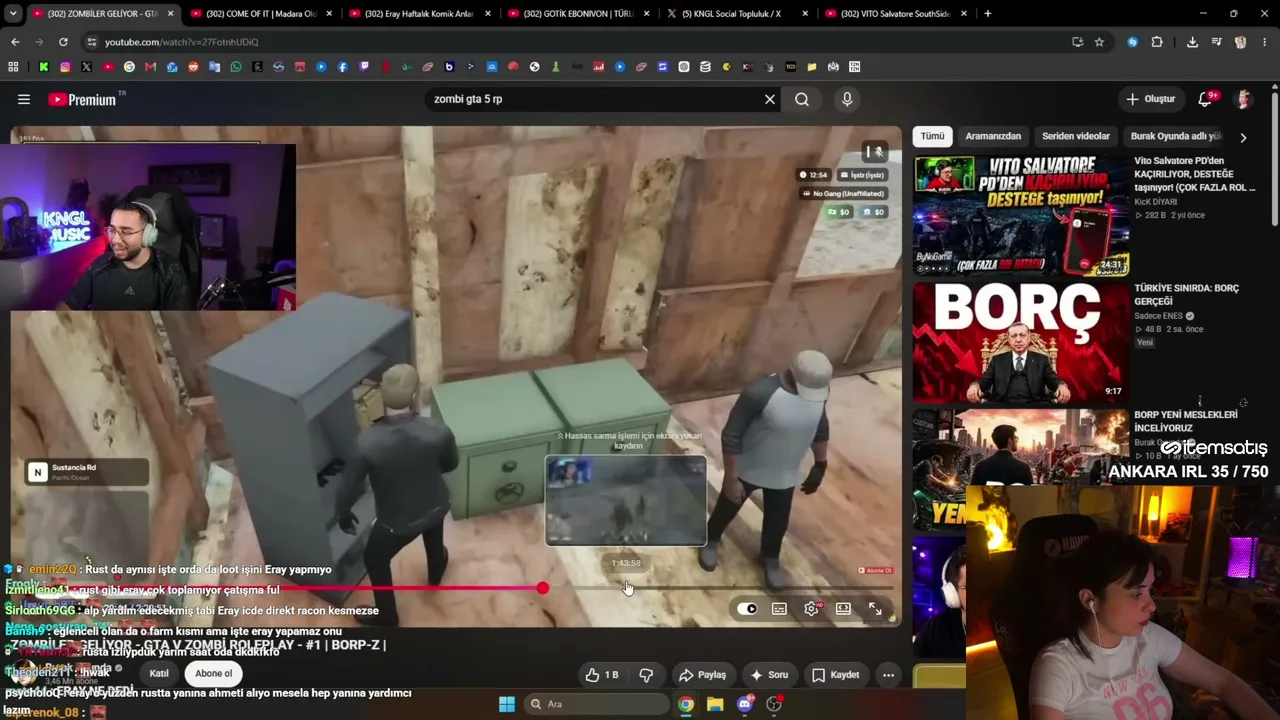Click the magnifier search button
The width and height of the screenshot is (1280, 720).
click(802, 99)
